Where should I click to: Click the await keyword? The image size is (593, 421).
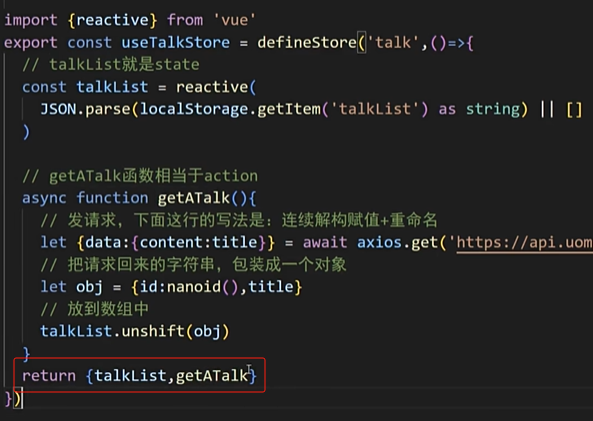pos(325,242)
